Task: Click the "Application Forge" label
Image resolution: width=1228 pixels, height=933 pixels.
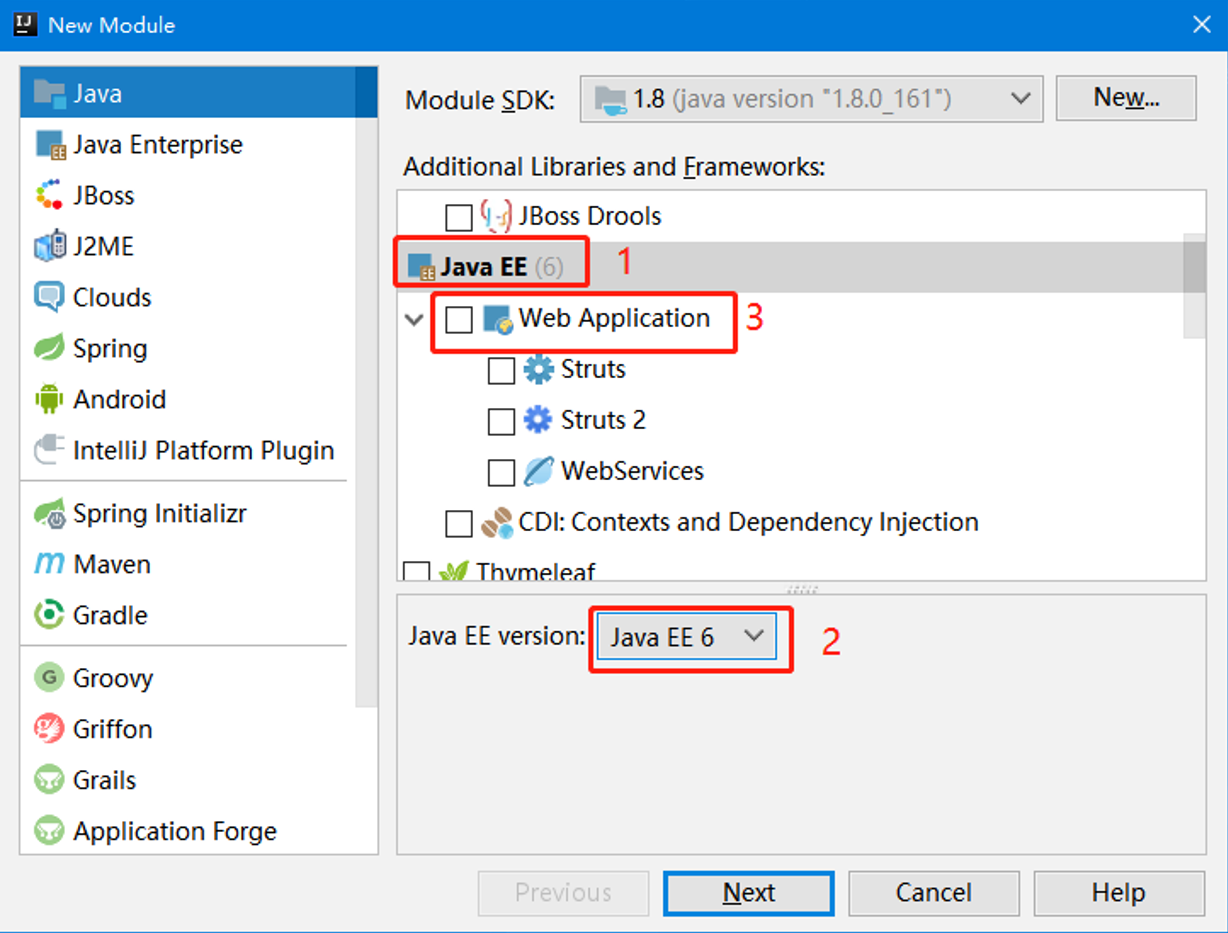Action: 175,831
